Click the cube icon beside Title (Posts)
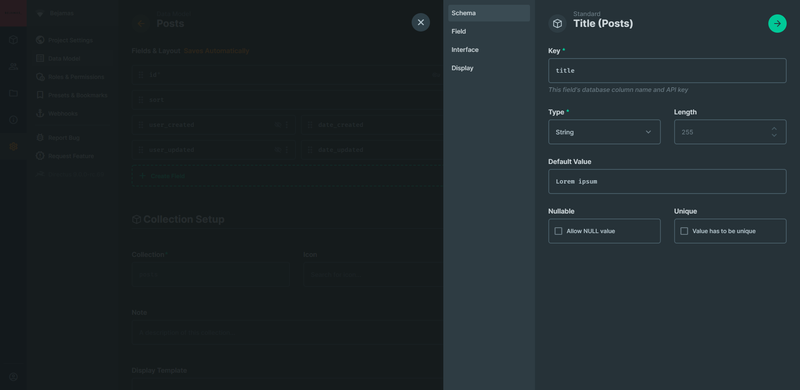This screenshot has height=390, width=800. click(x=558, y=23)
